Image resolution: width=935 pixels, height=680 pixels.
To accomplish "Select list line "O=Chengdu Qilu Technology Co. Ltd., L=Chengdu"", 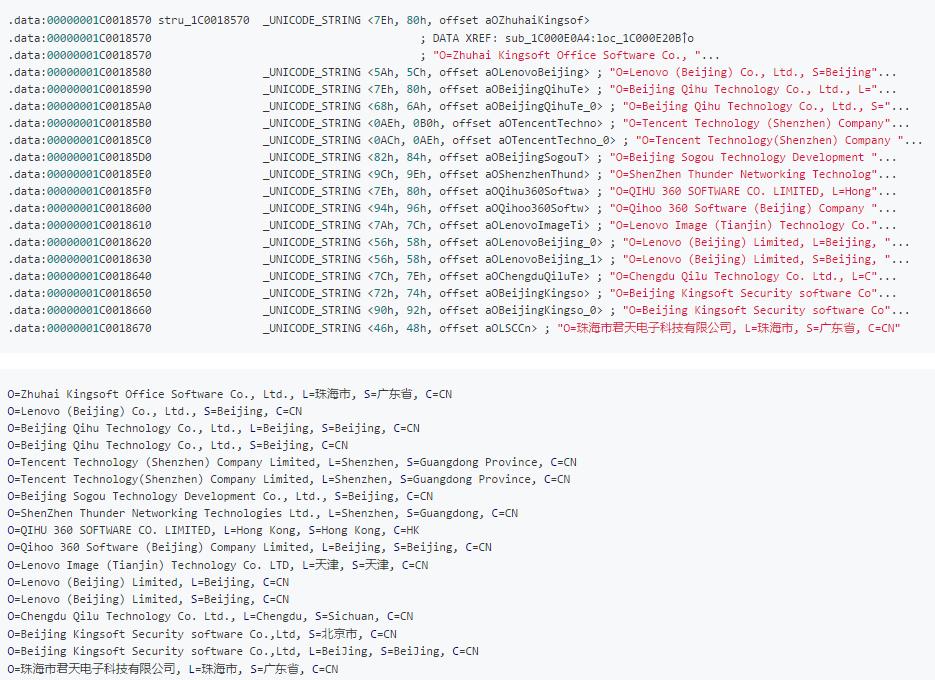I will pyautogui.click(x=210, y=616).
